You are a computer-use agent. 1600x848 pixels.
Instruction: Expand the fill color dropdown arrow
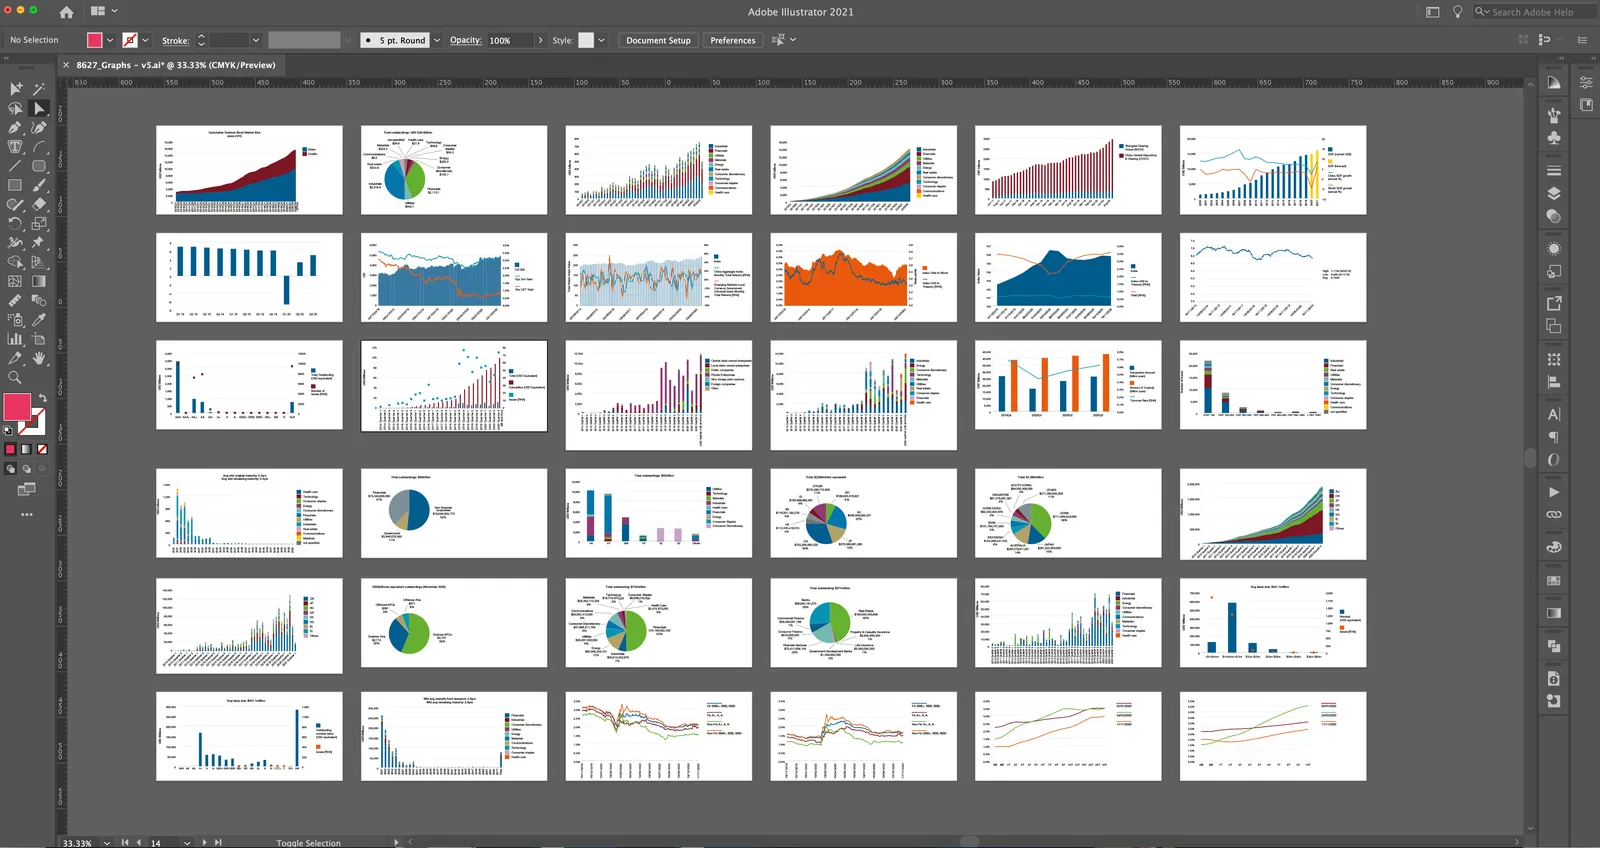[x=110, y=40]
